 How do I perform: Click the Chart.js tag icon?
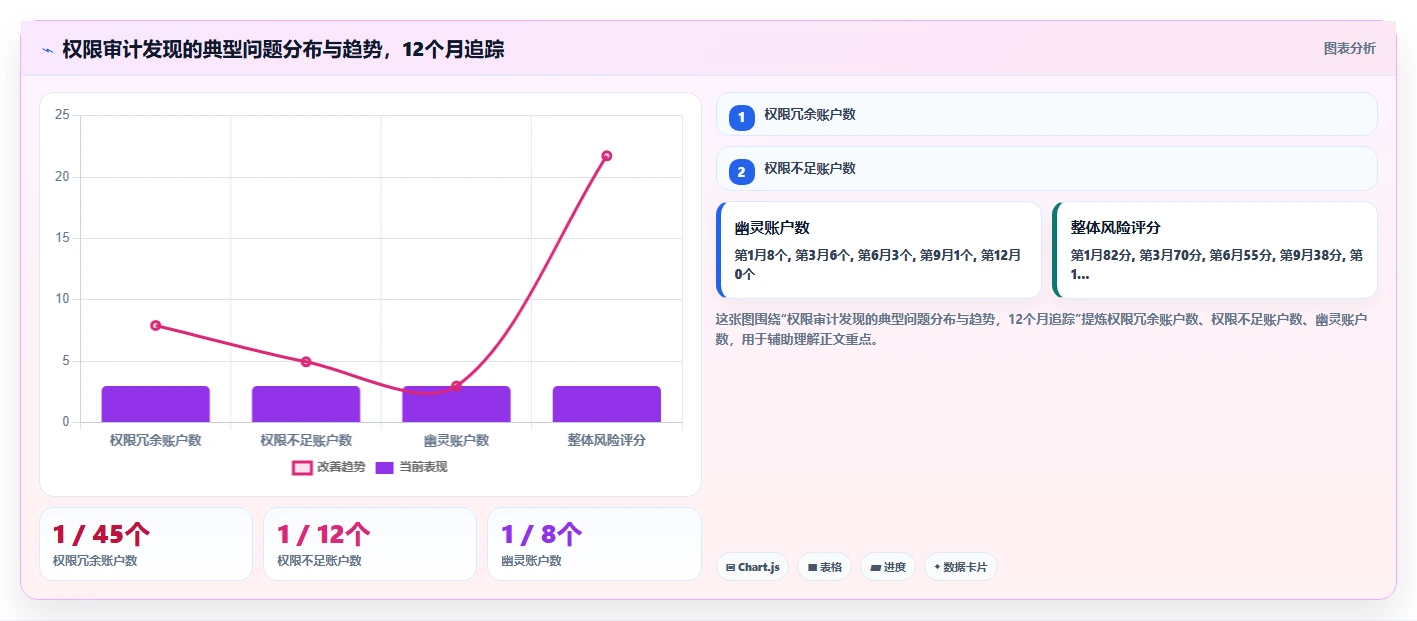coord(731,567)
